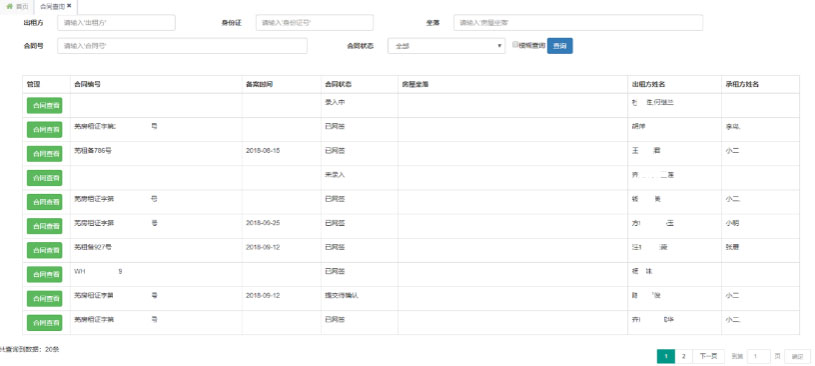Open 合同查看 for the 未录入 row
815x366 pixels.
click(45, 178)
